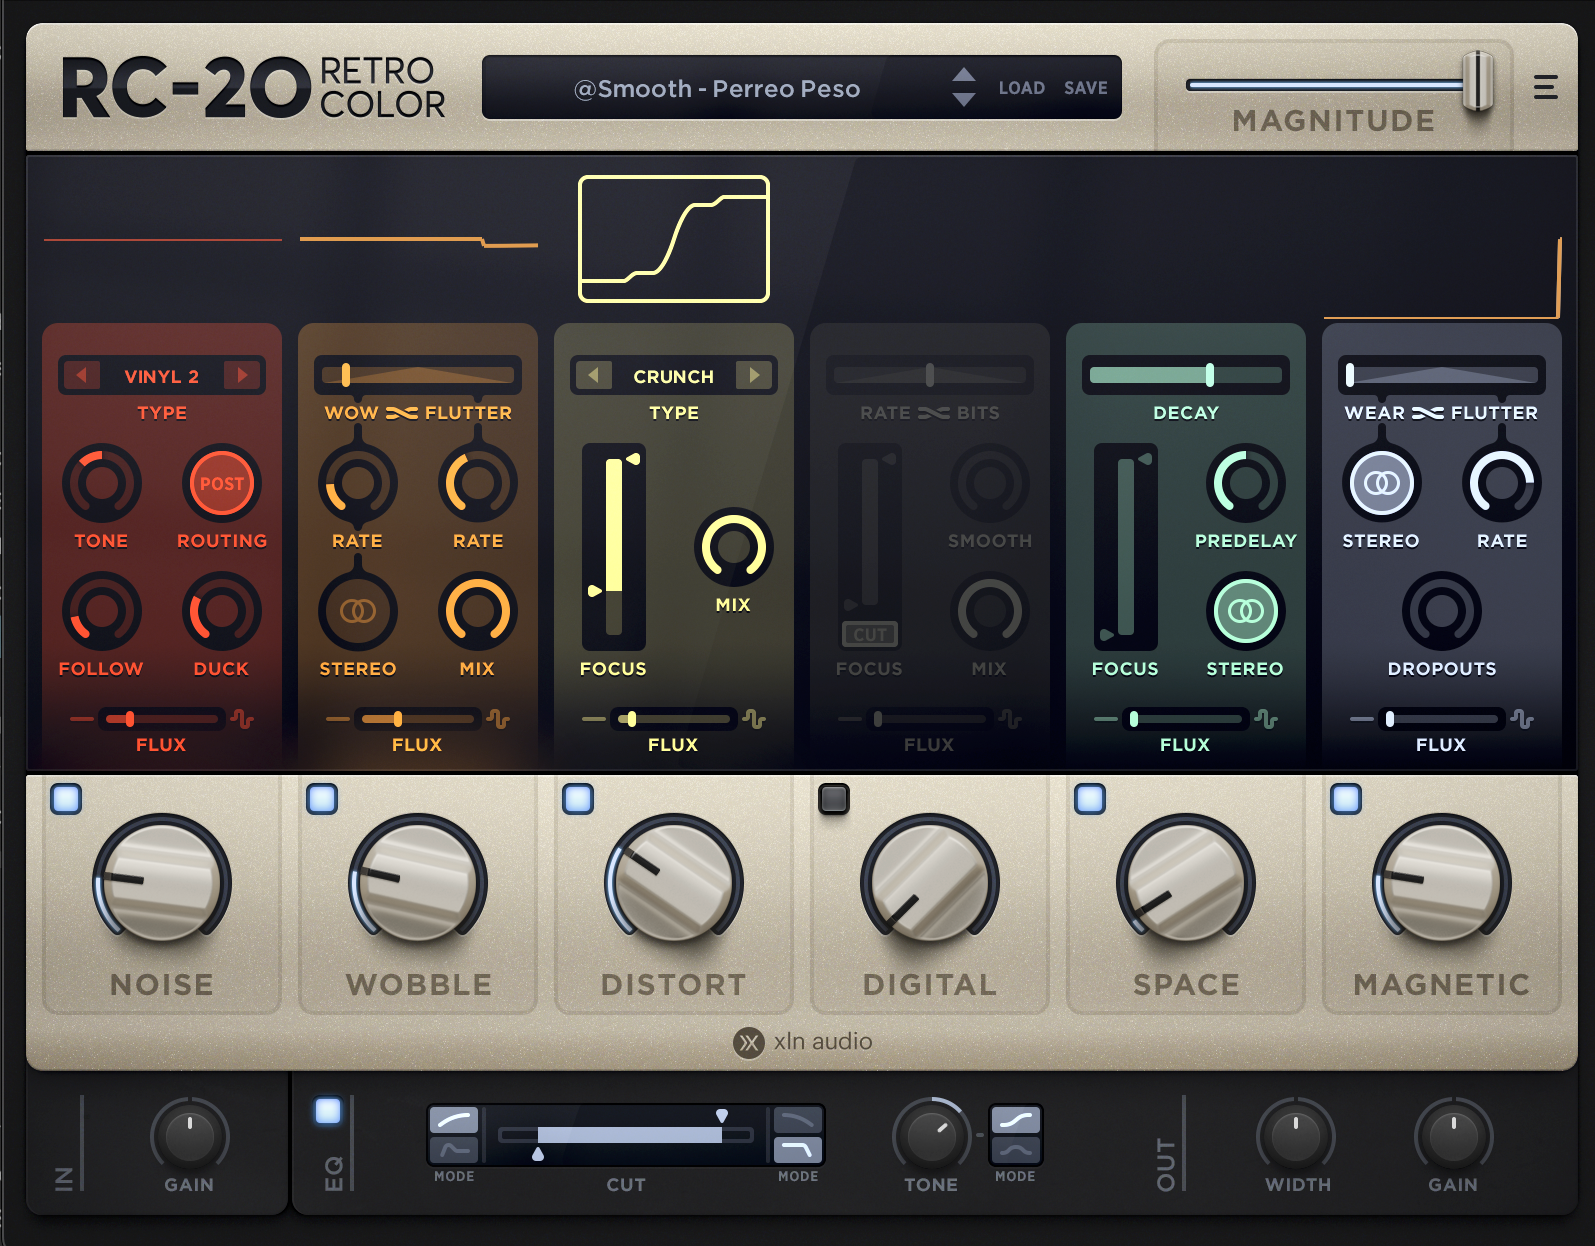Open preset list showing @Smooth - Perreo Peso
The width and height of the screenshot is (1595, 1246).
coord(716,89)
